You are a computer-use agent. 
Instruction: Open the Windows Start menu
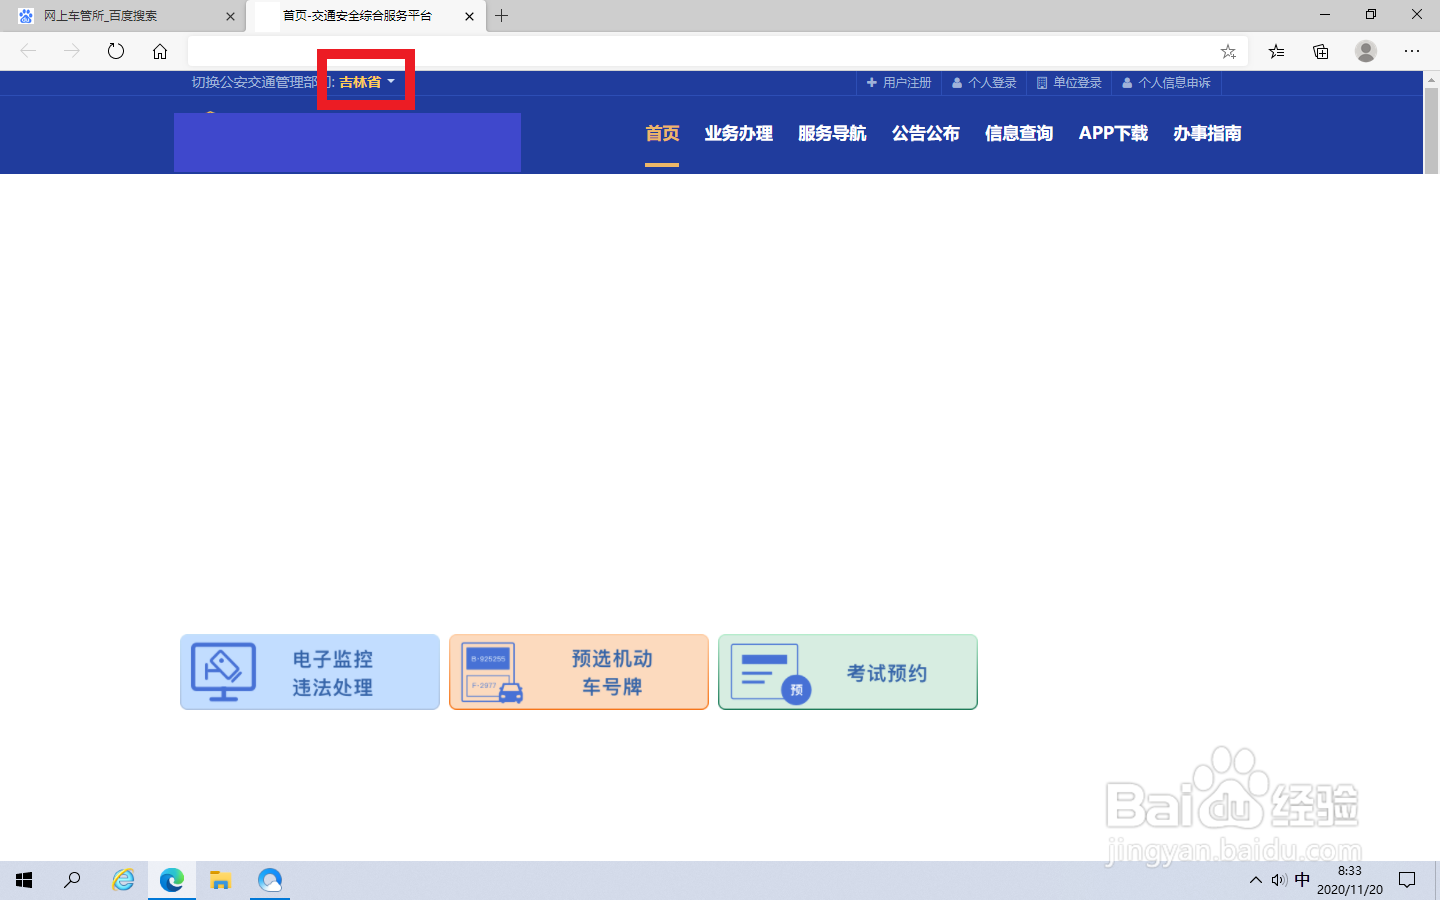click(x=24, y=880)
